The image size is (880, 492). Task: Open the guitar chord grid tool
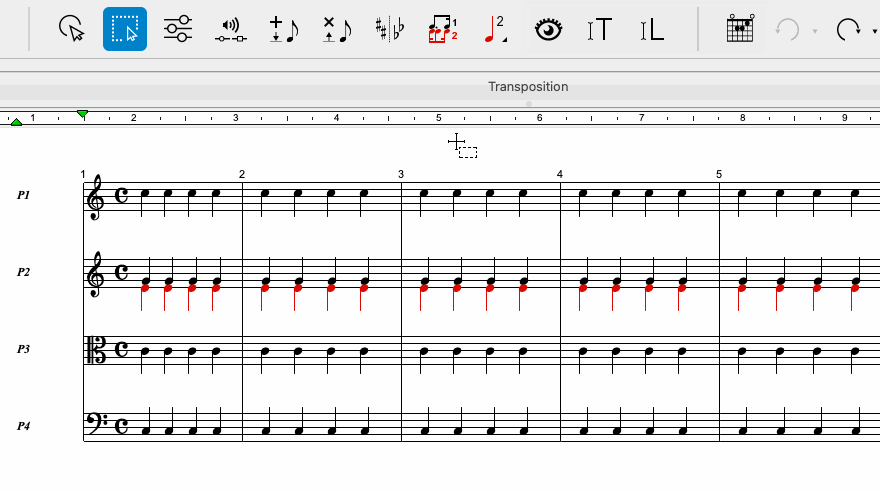click(x=740, y=29)
